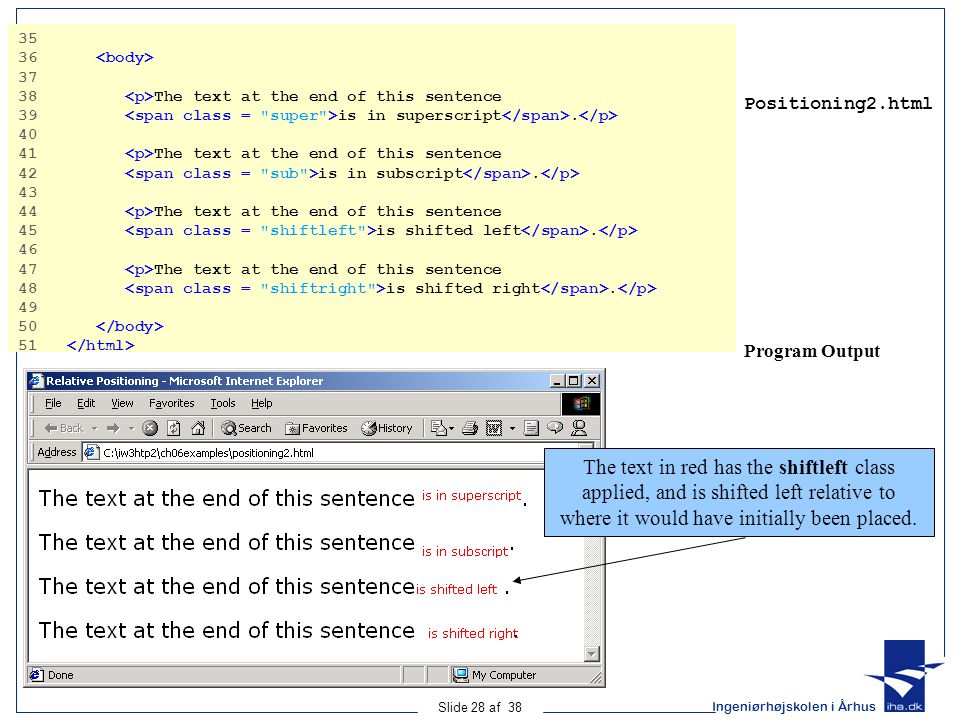Click the 'is in subscript' red text

click(x=465, y=551)
